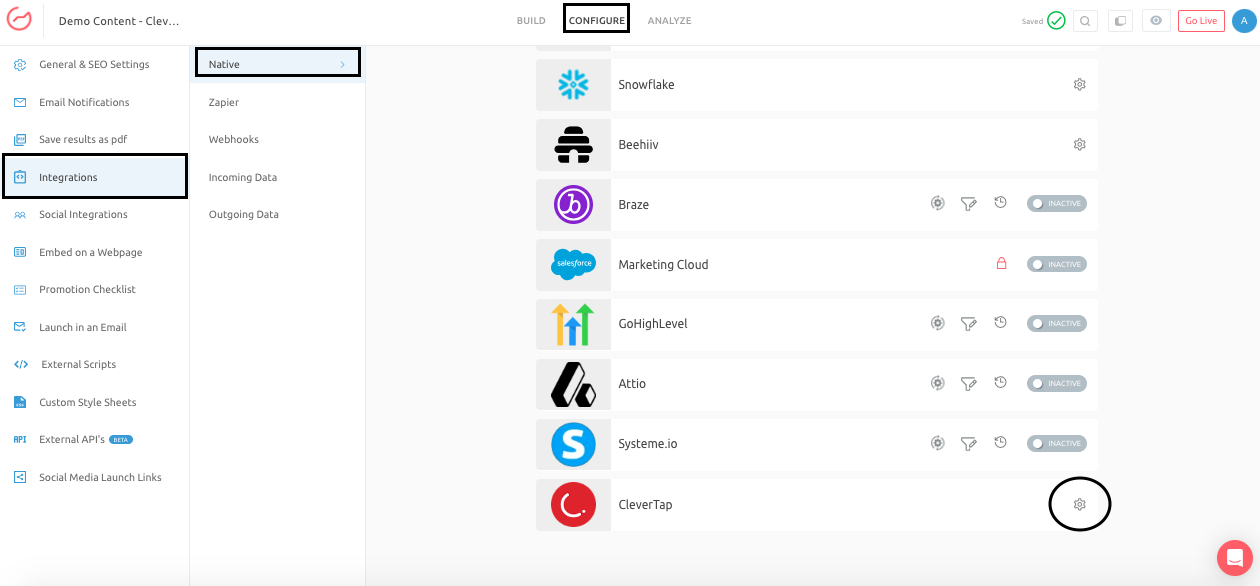
Task: Click the Beehiiv logo thumbnail
Action: click(573, 145)
